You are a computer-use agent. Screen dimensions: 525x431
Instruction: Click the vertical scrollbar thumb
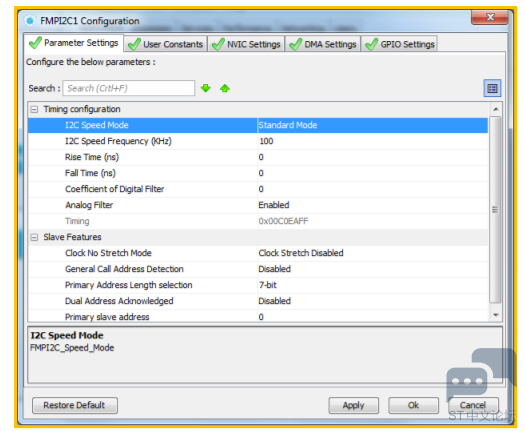[495, 210]
